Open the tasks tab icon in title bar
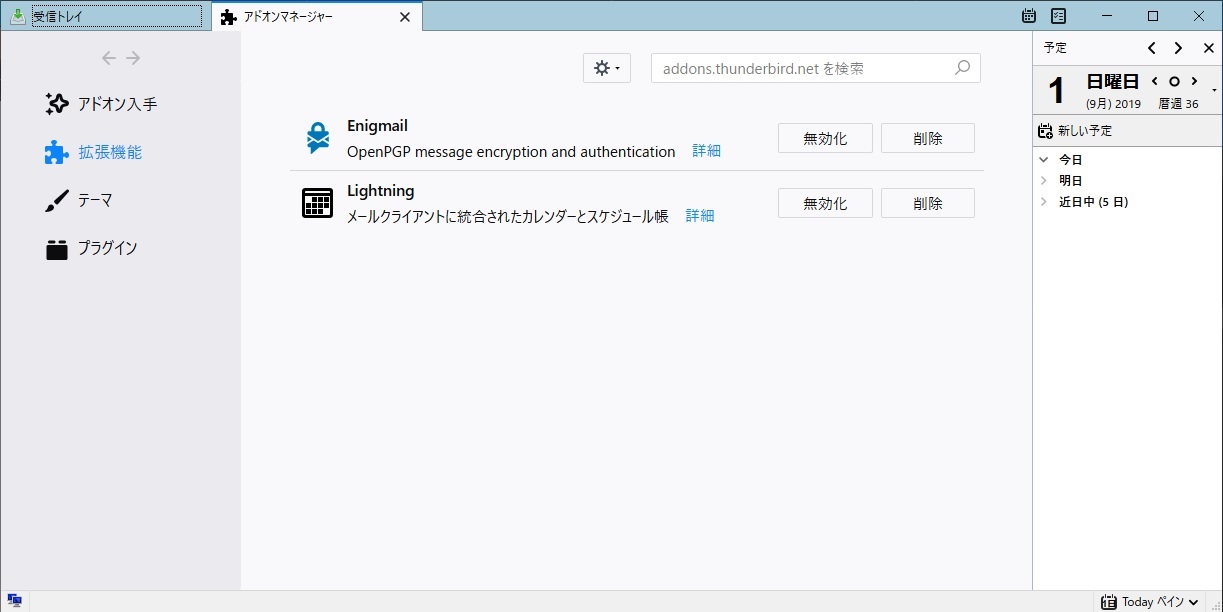 click(1058, 16)
